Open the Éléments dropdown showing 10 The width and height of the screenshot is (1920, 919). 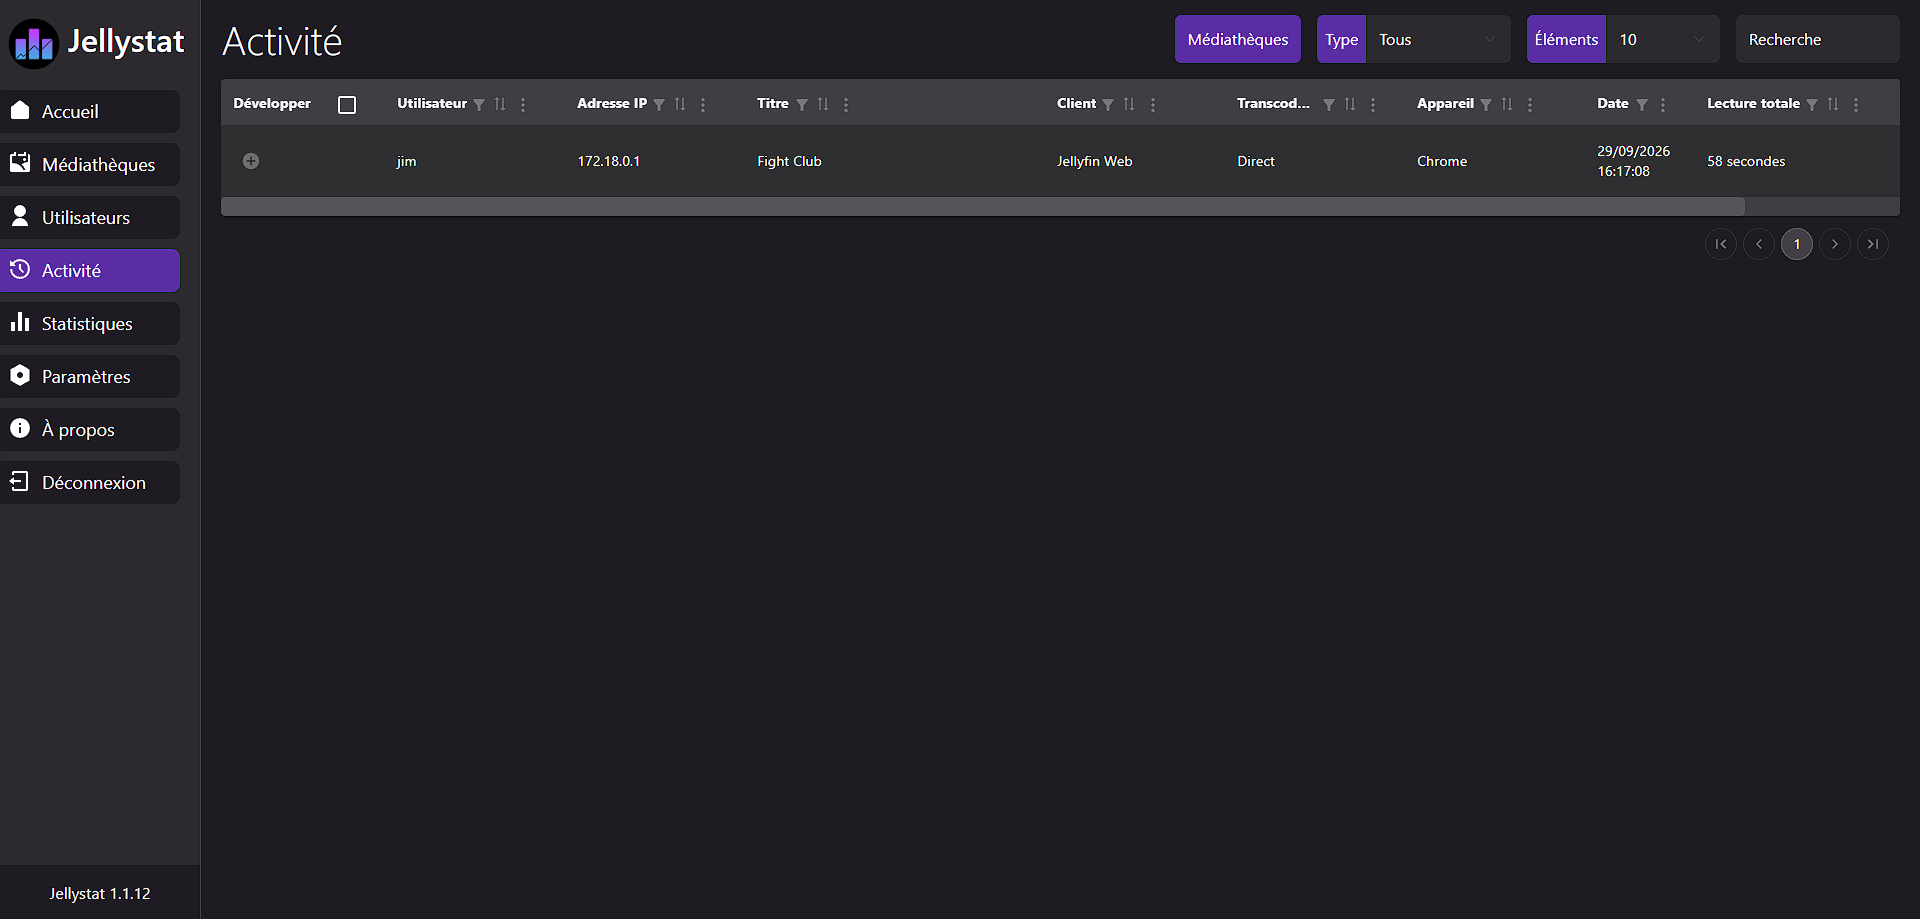[x=1662, y=39]
